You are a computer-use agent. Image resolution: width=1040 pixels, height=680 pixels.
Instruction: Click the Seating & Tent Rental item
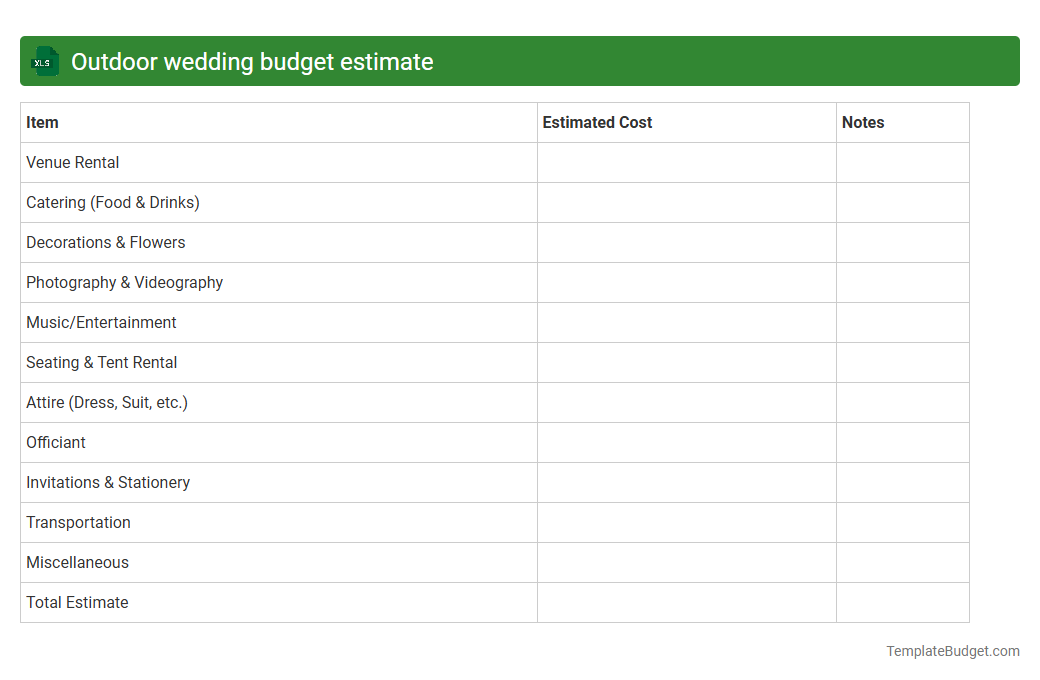pyautogui.click(x=102, y=362)
